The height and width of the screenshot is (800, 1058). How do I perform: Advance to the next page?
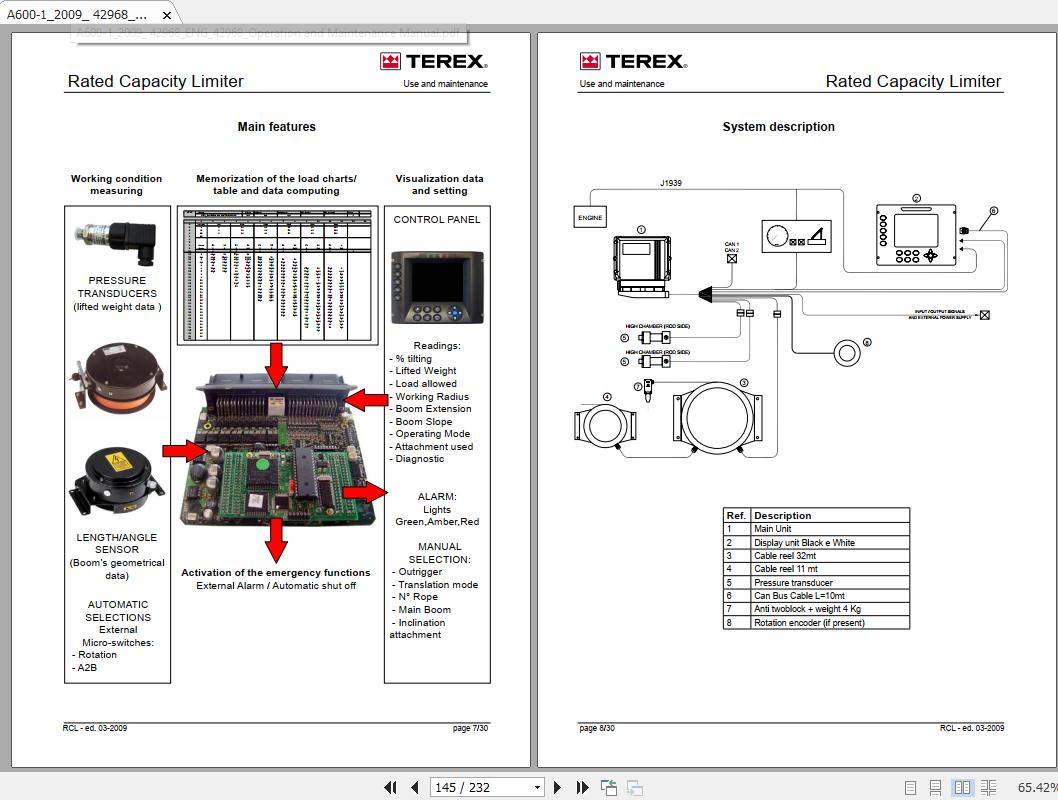pos(557,788)
